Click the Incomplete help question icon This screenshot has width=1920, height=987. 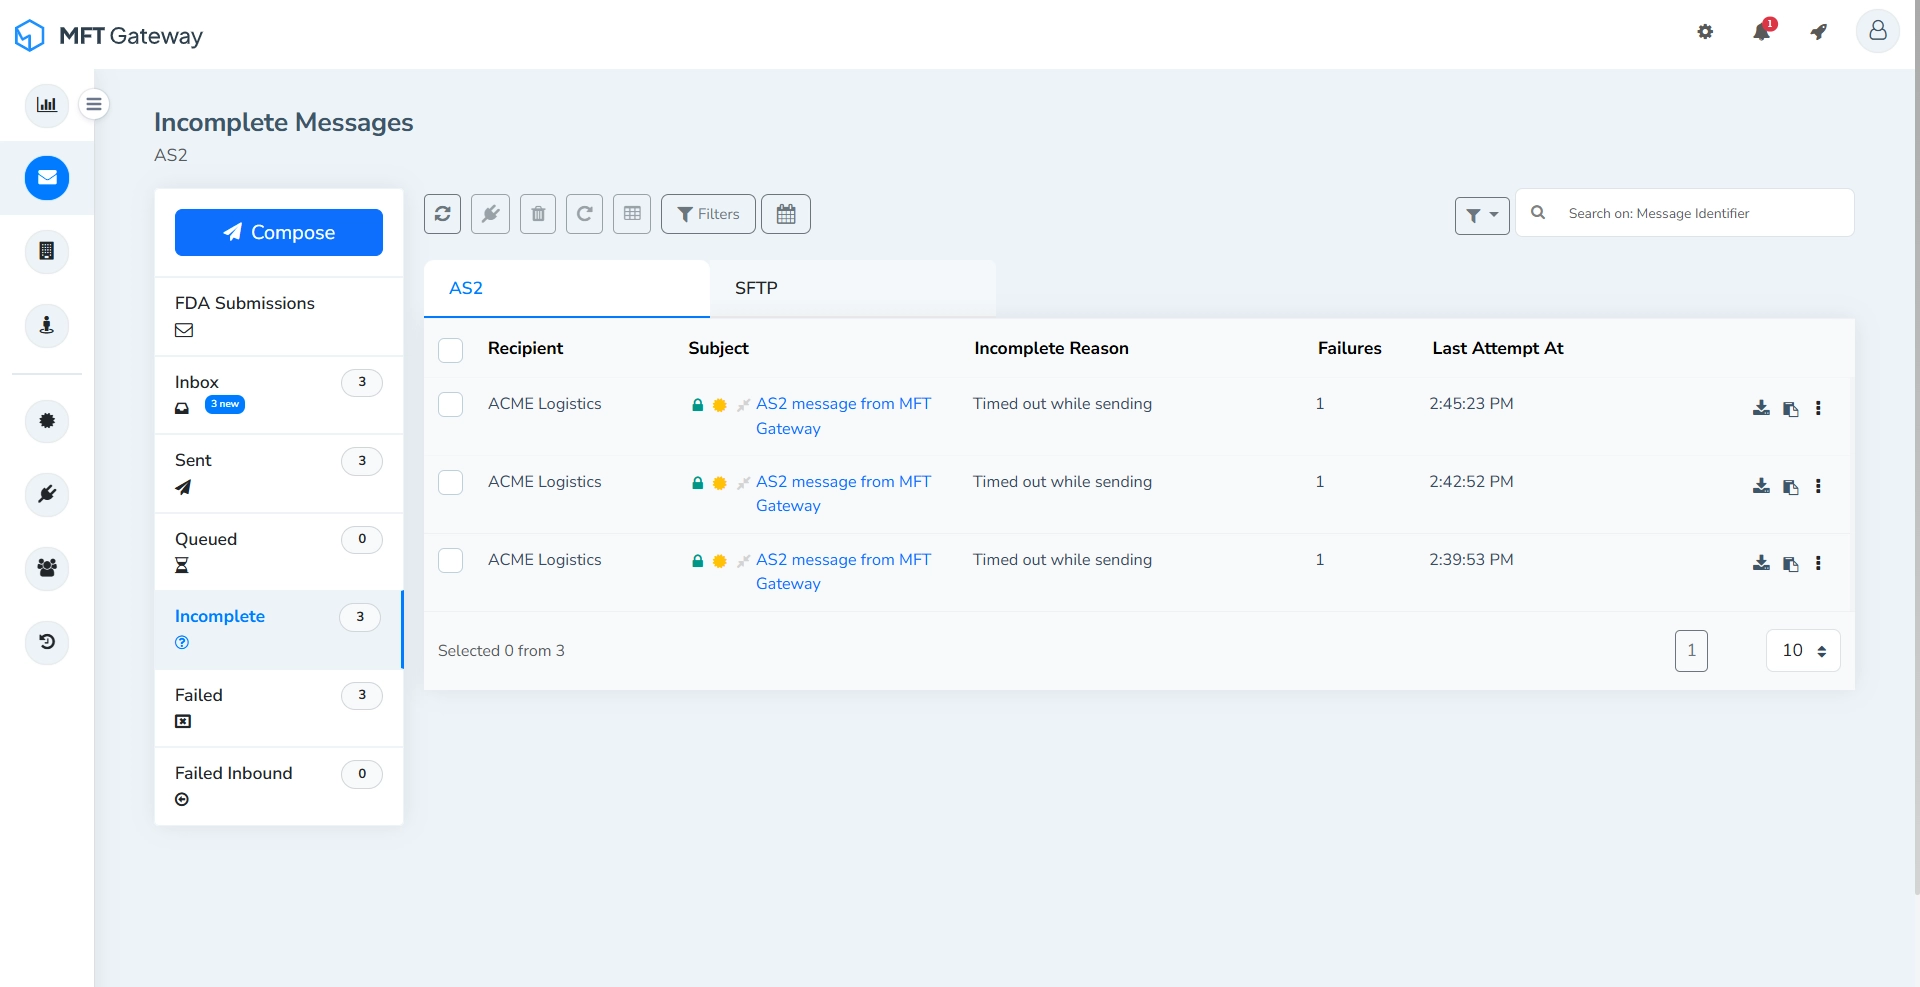click(x=182, y=643)
